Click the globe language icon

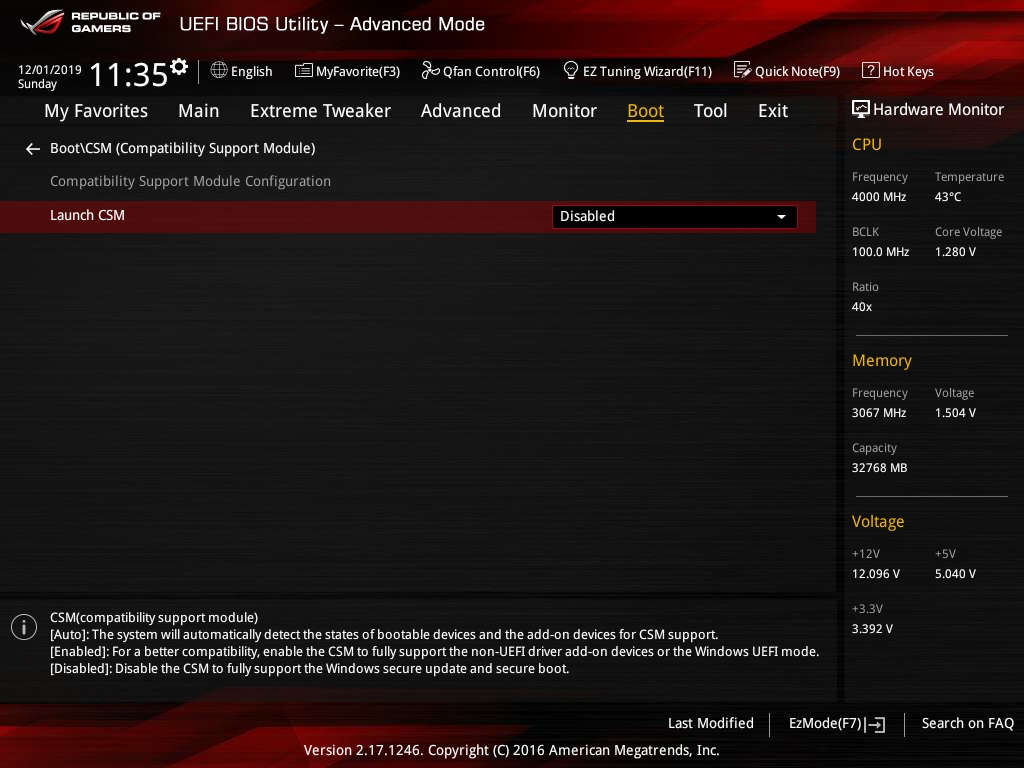(x=219, y=70)
